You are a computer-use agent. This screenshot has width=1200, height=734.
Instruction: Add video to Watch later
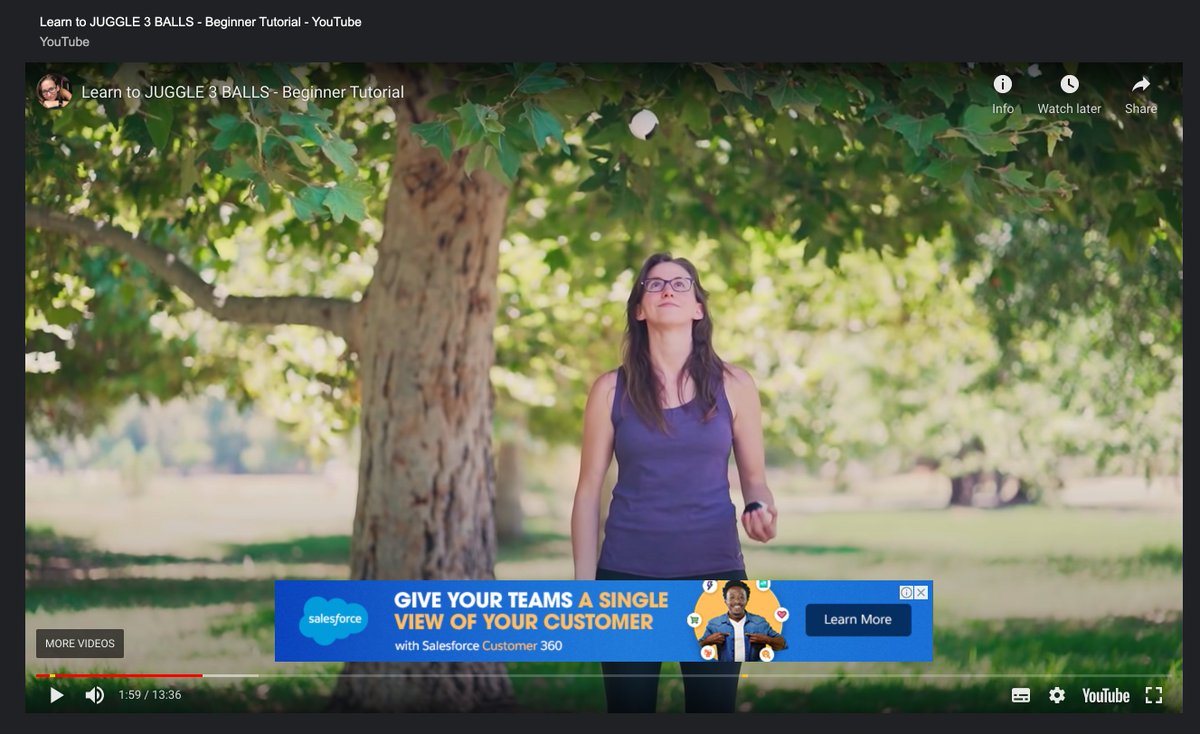[x=1069, y=93]
